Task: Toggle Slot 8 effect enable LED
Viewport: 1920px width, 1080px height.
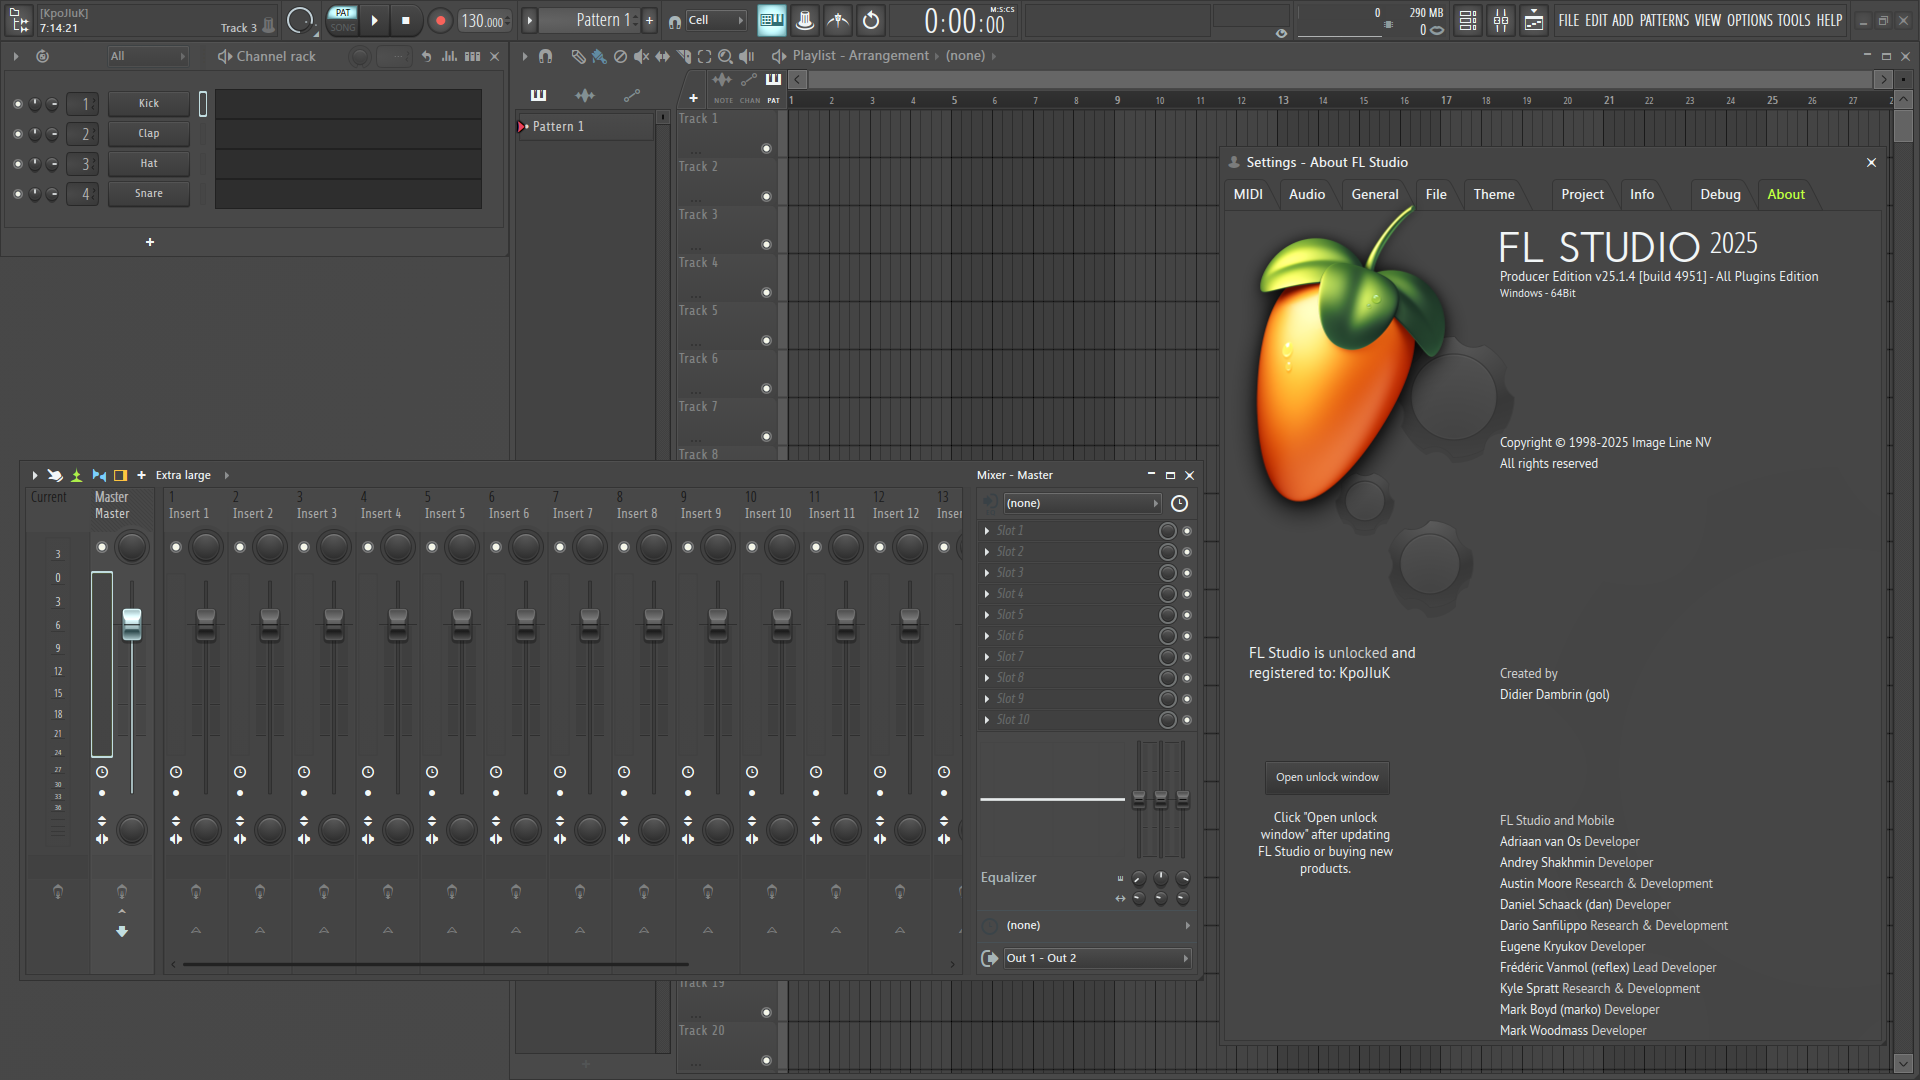Action: 1187,678
